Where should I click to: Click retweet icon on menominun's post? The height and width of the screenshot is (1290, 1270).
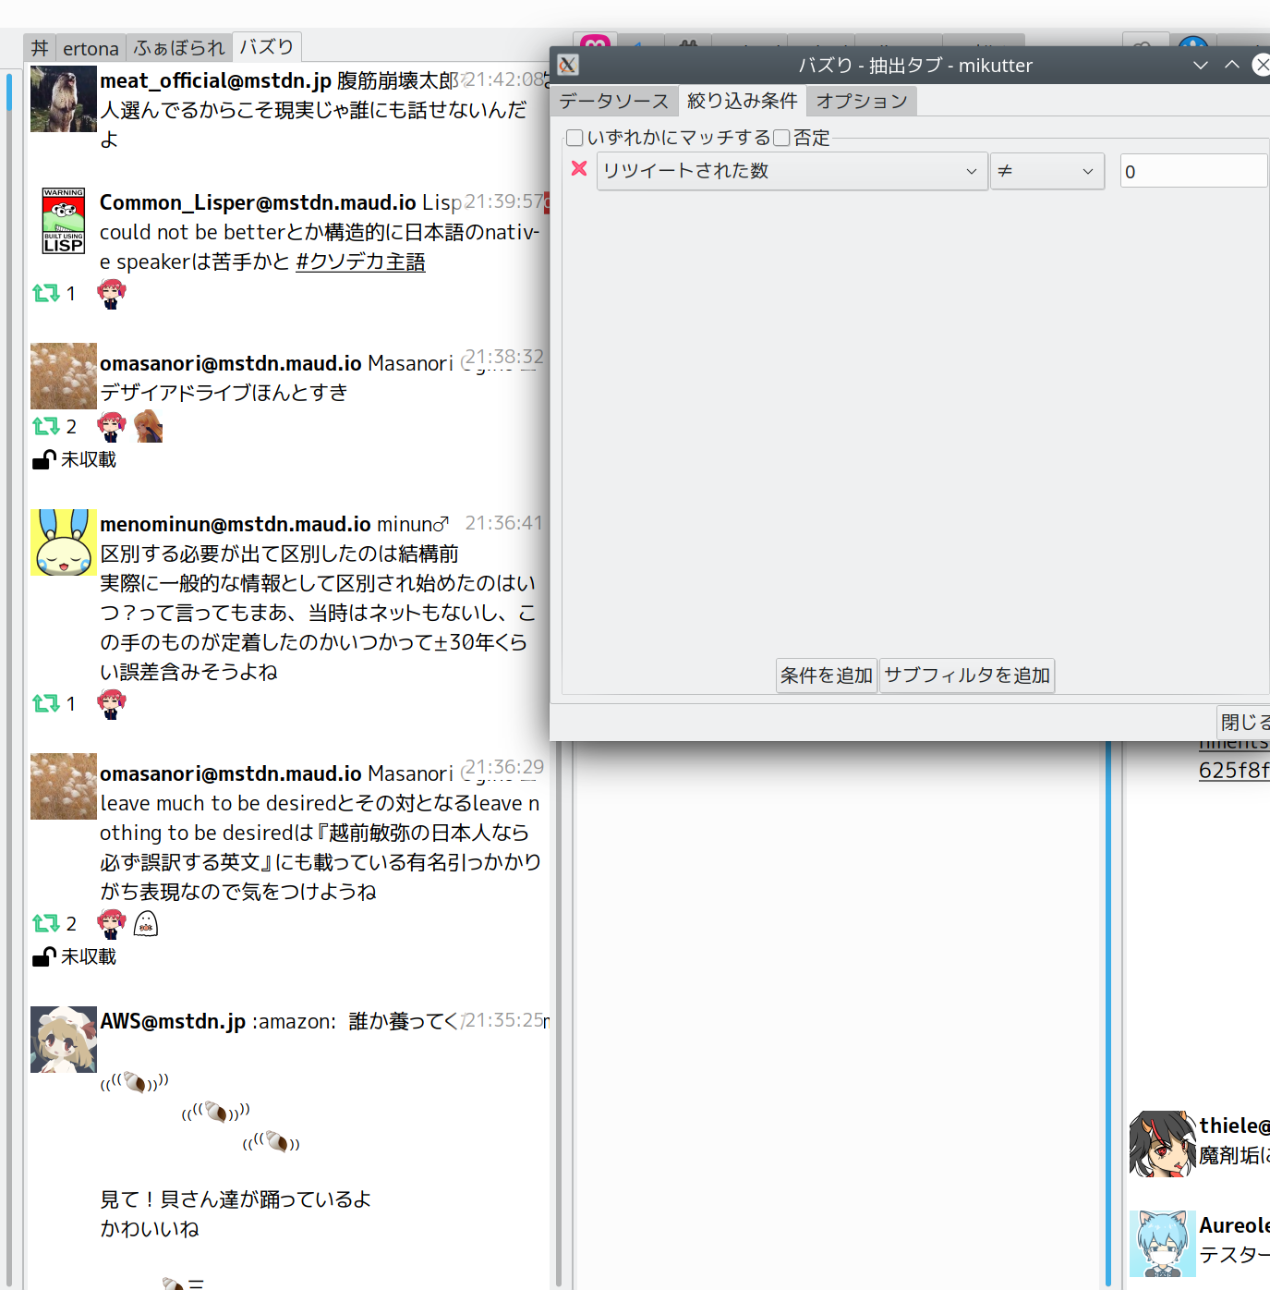(46, 704)
